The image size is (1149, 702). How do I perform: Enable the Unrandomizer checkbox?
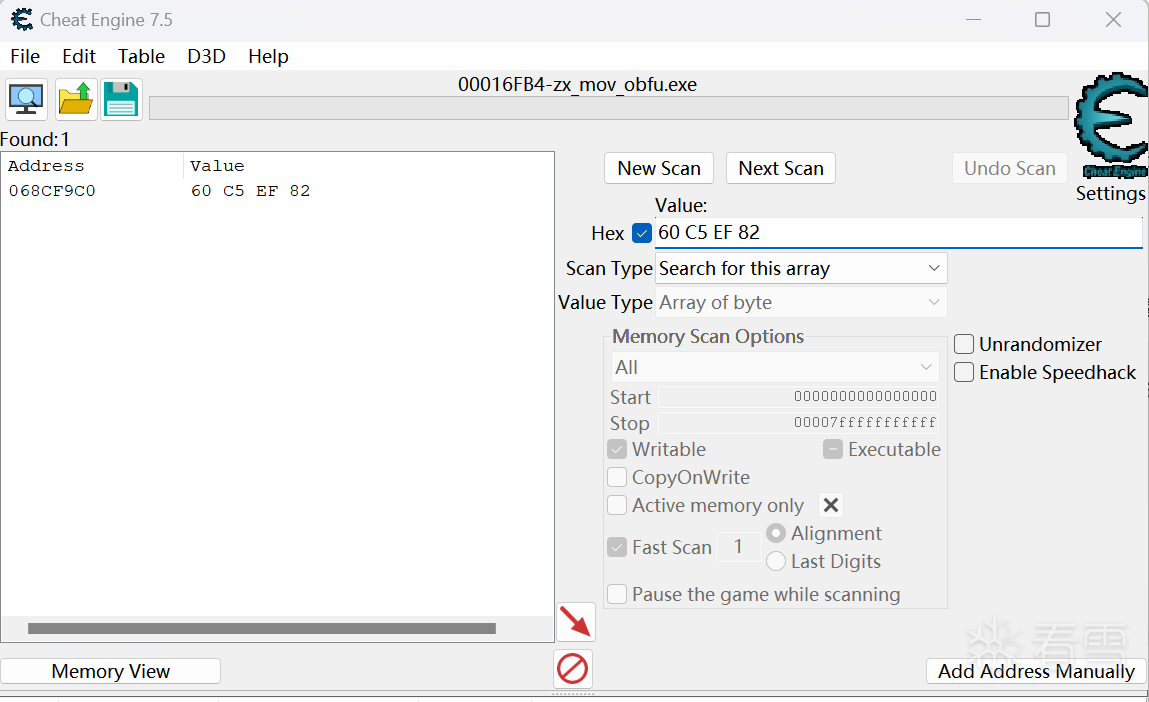point(964,344)
